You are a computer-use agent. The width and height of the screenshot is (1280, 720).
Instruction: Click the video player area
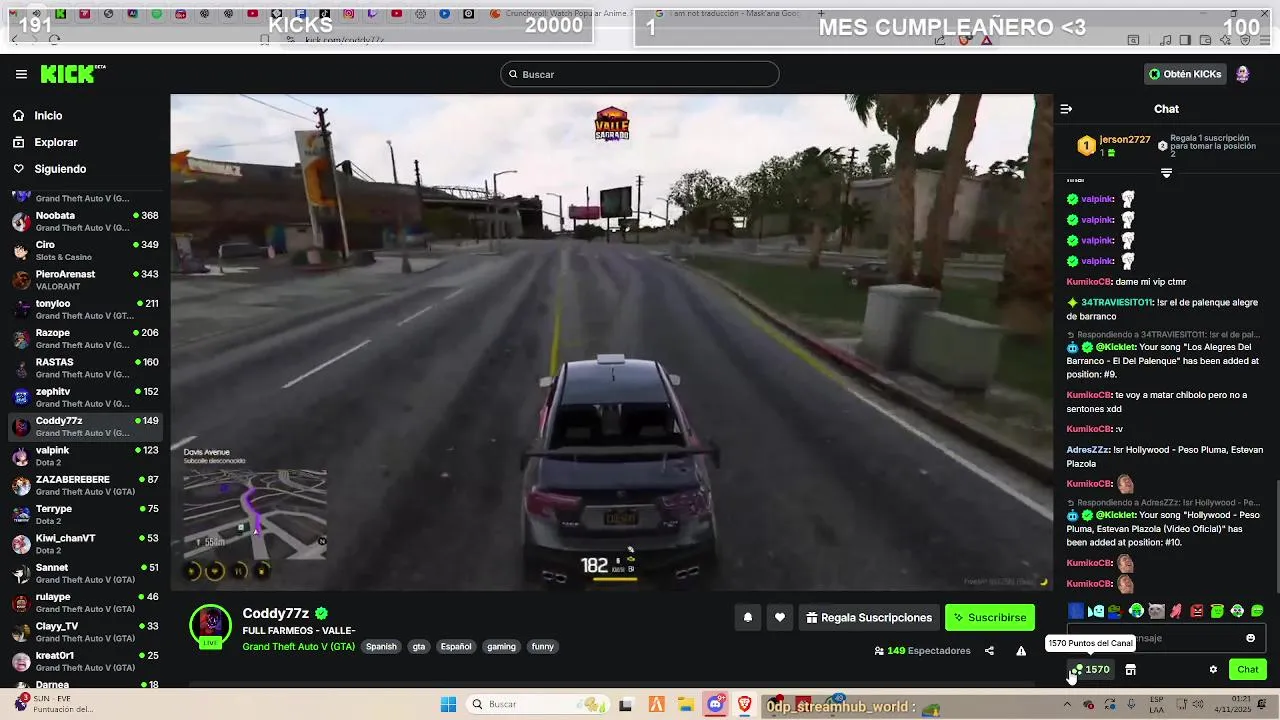tap(611, 342)
